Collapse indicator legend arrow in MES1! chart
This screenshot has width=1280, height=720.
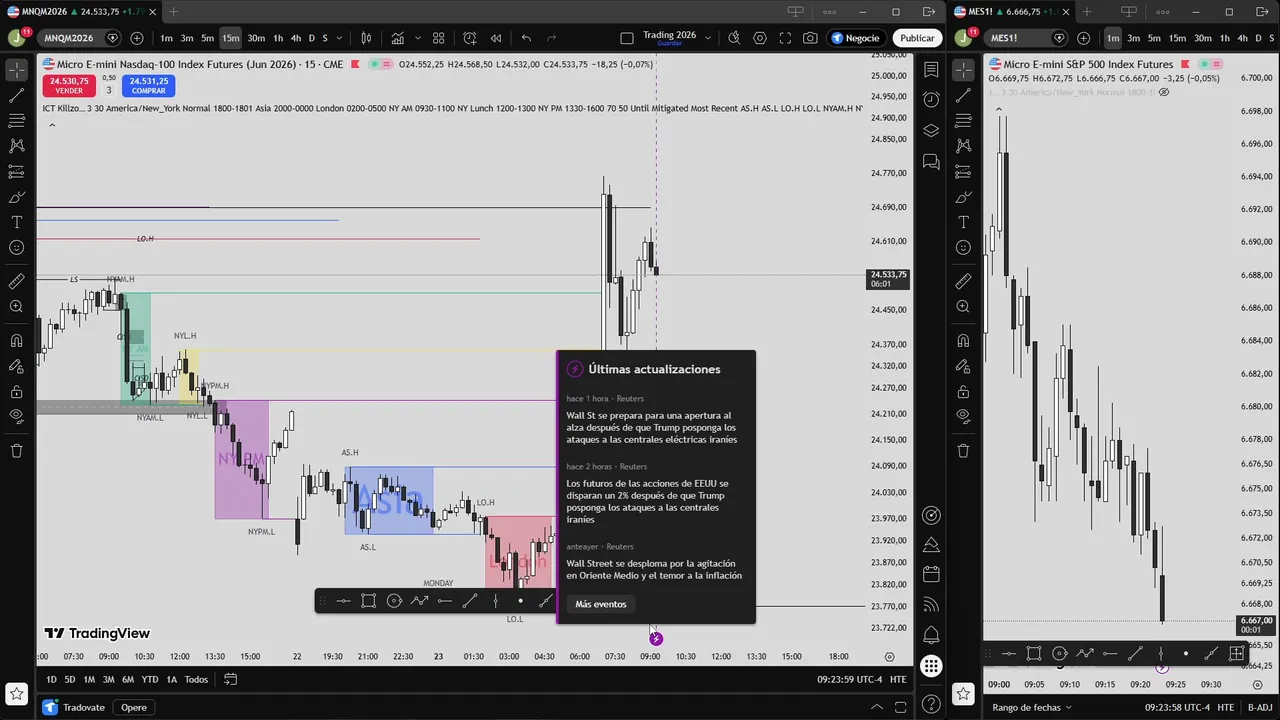point(998,107)
